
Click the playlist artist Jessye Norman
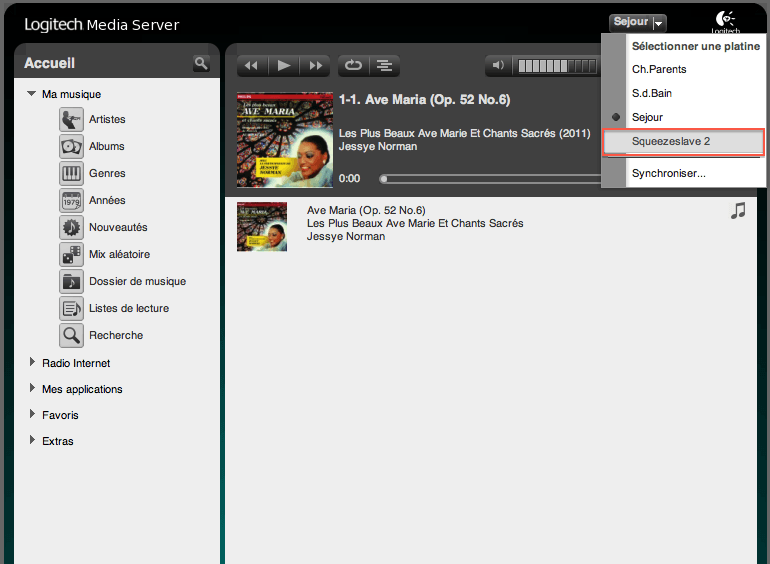point(346,236)
